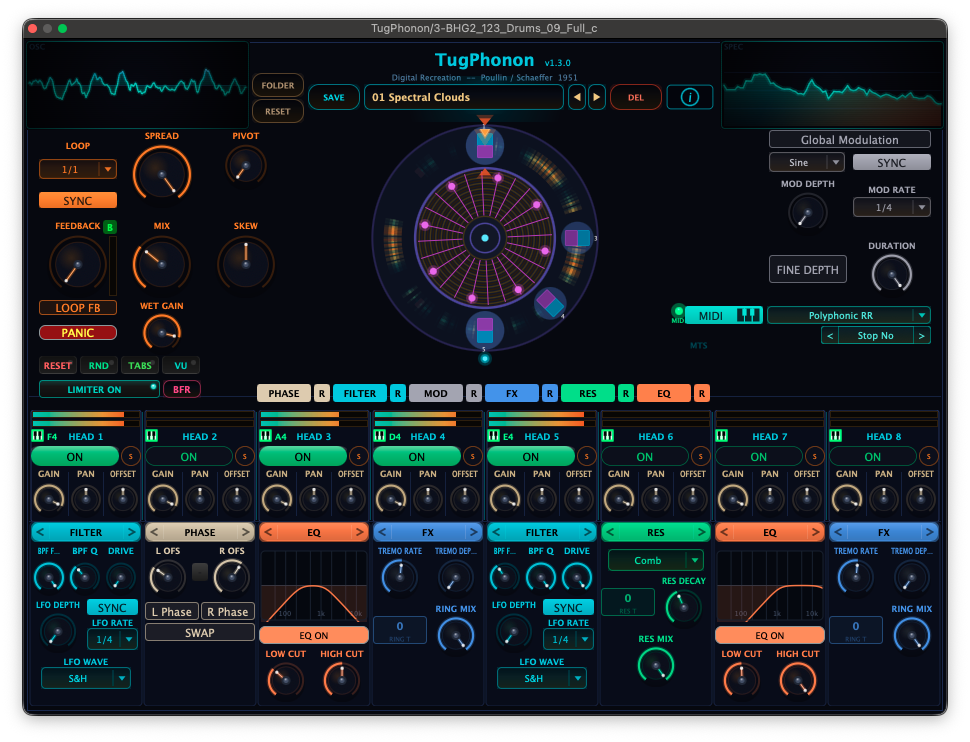Go to previous panel on Head 8 FX

tap(838, 532)
